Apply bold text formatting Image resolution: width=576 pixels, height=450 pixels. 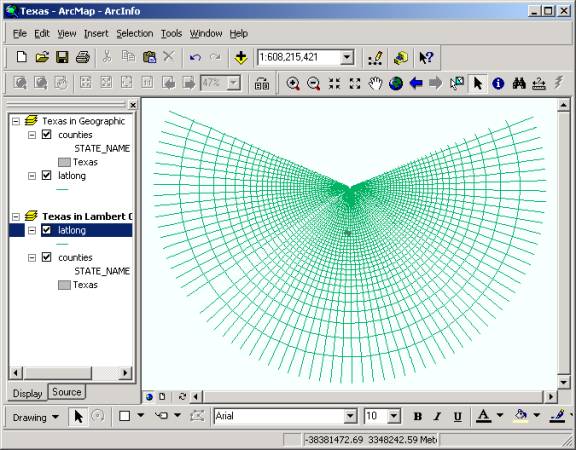[x=417, y=417]
